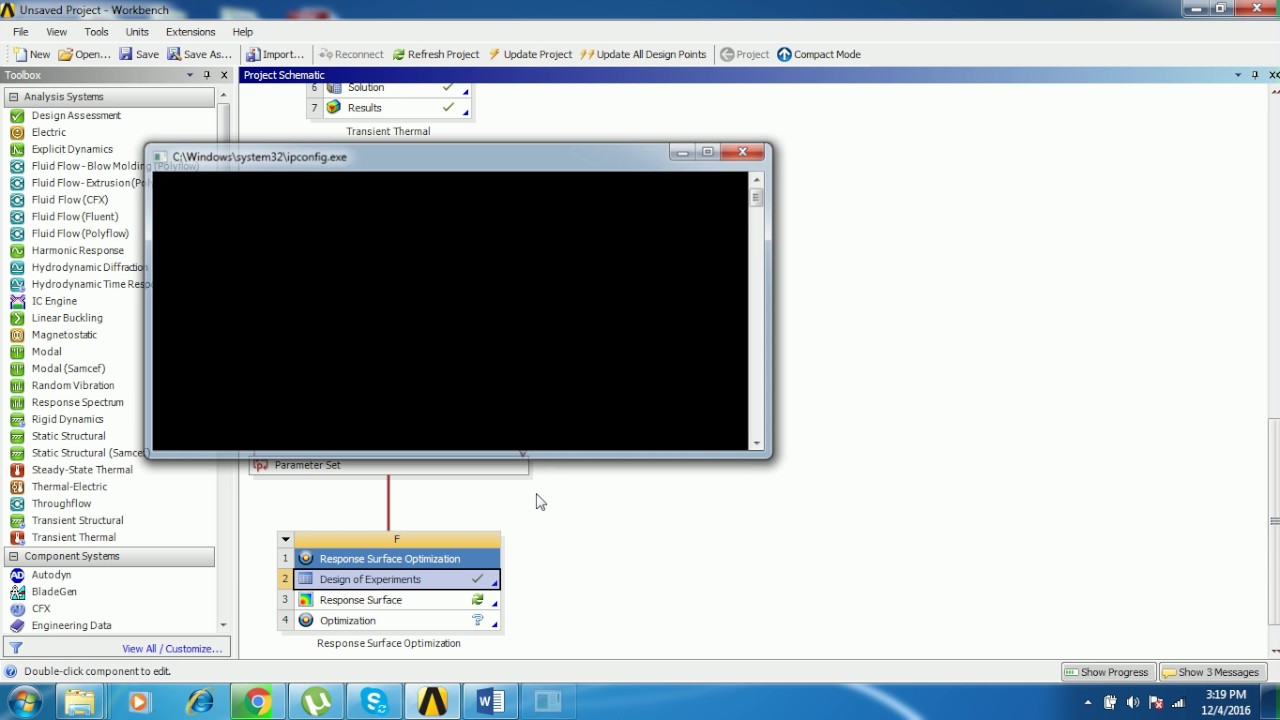Select Modal analysis system icon
The width and height of the screenshot is (1280, 720).
[x=17, y=352]
